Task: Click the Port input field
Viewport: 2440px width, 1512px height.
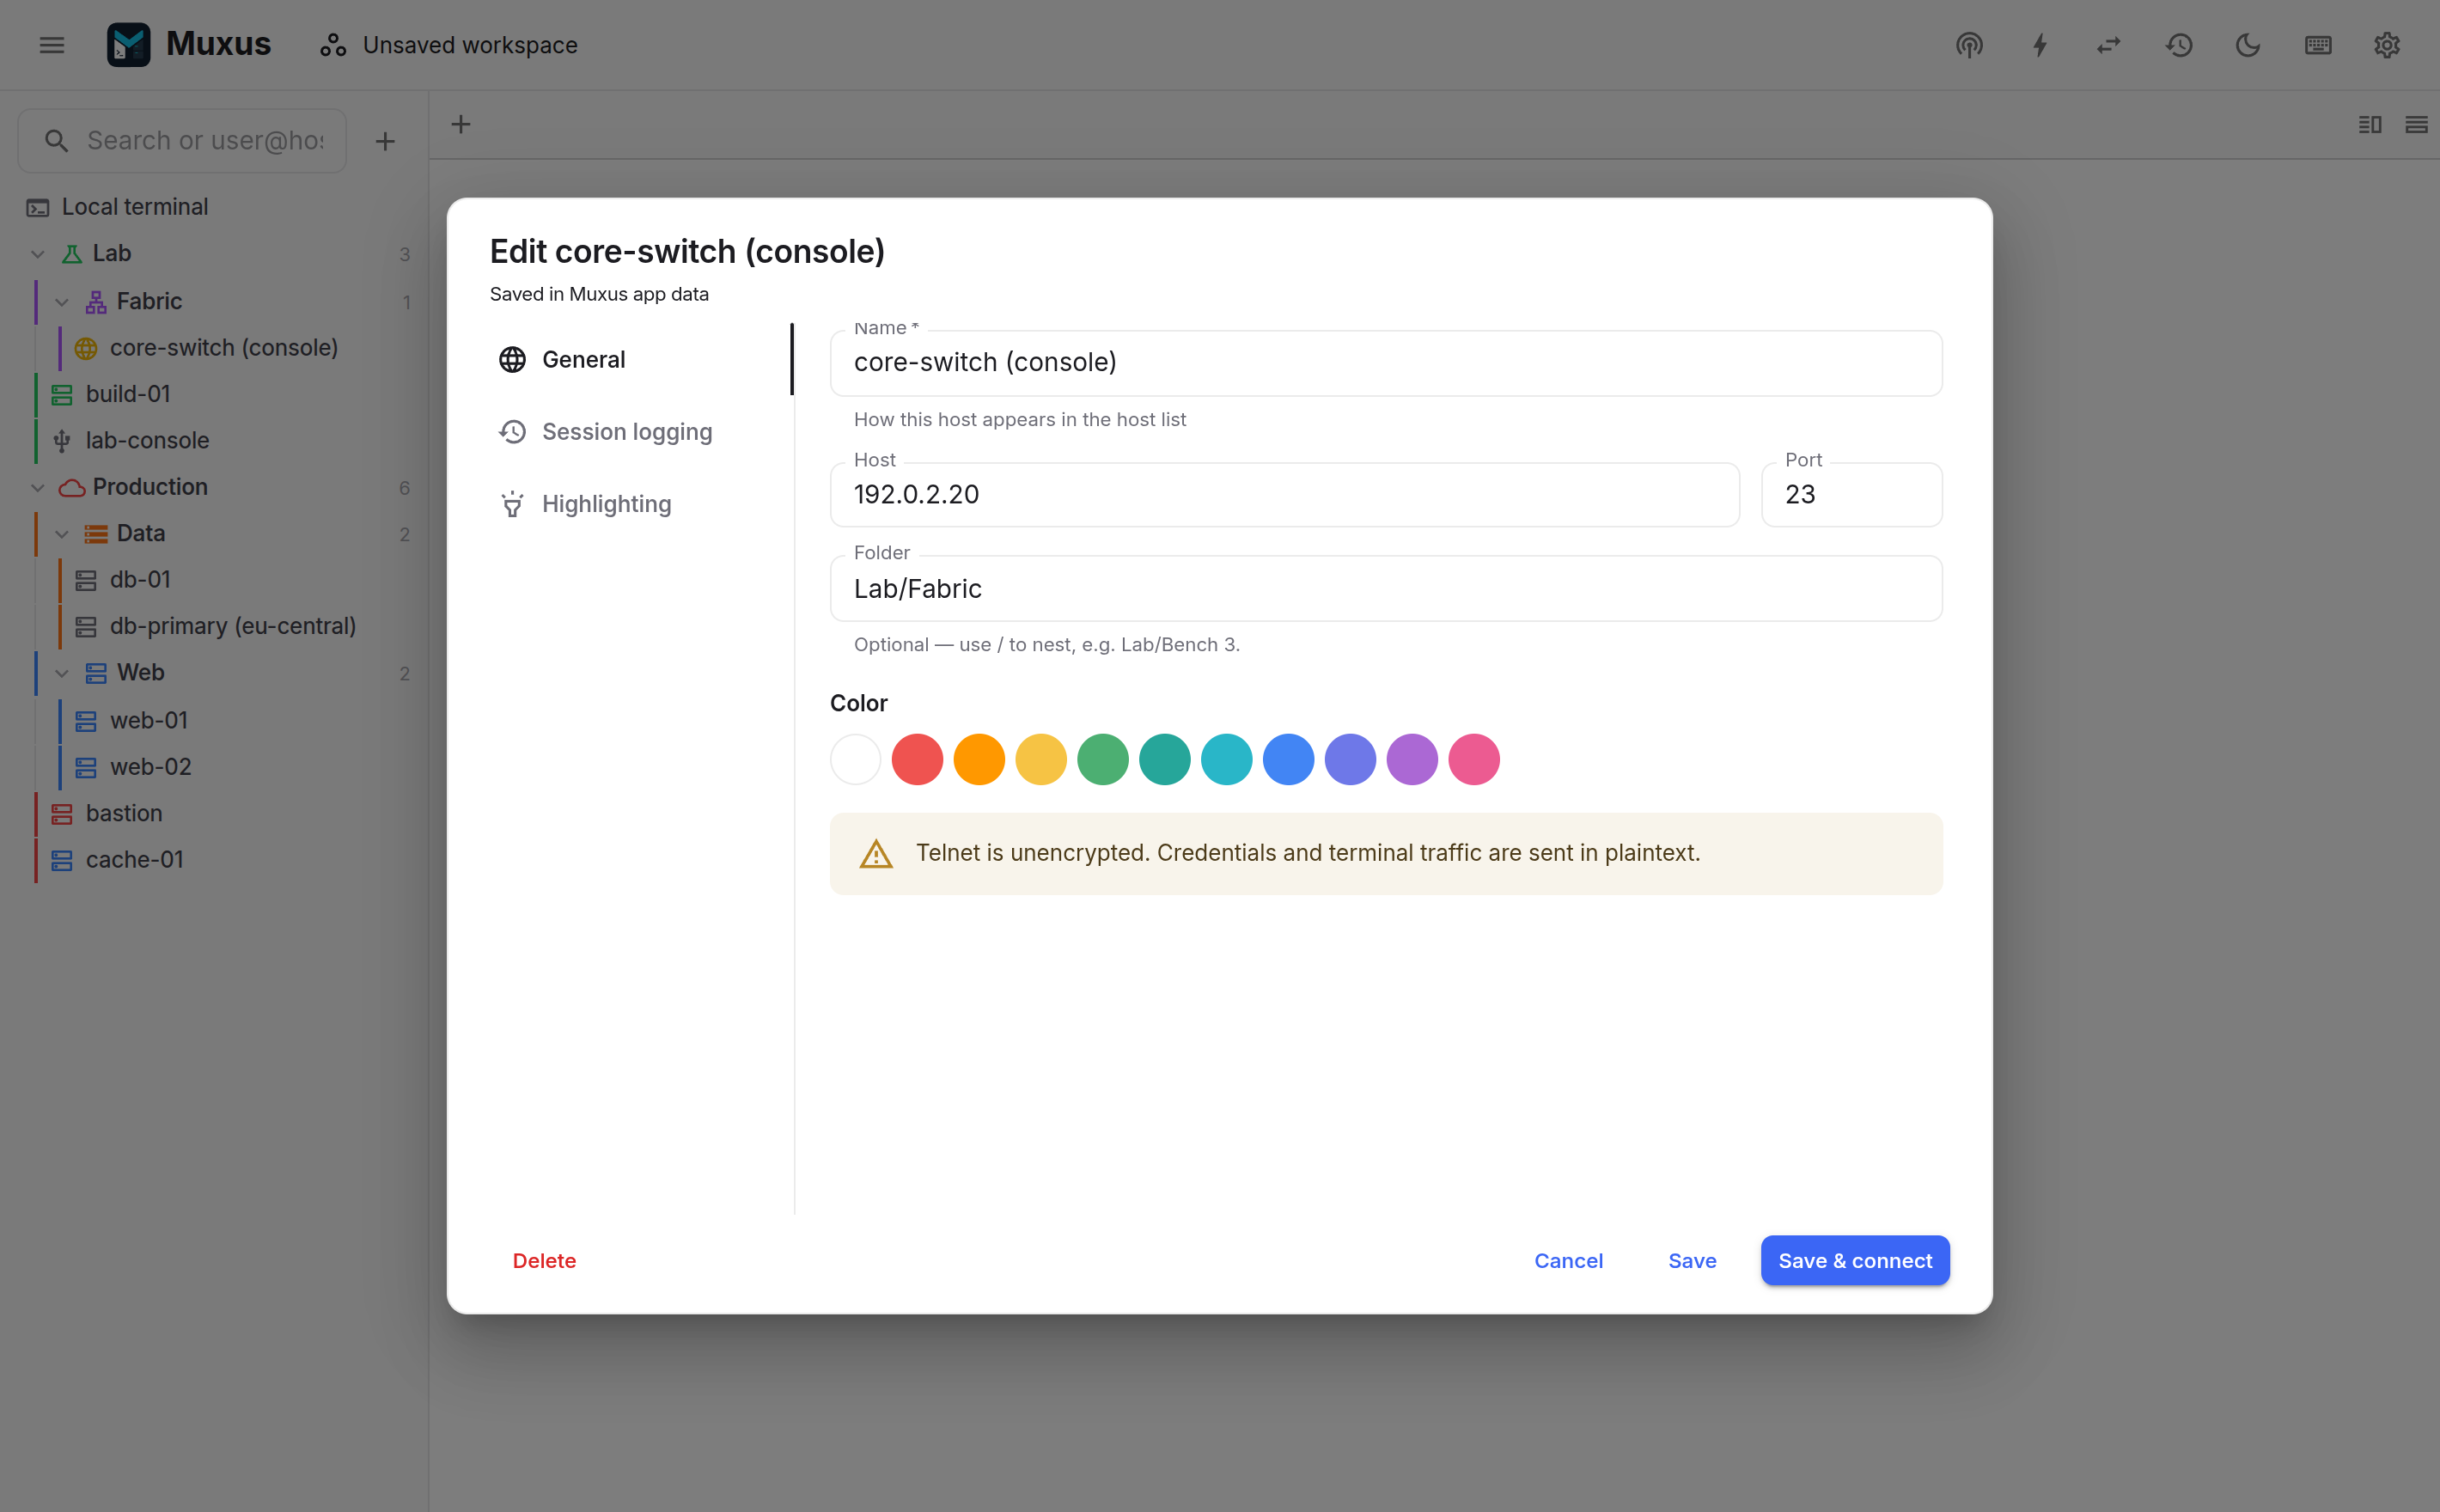Action: (1851, 494)
